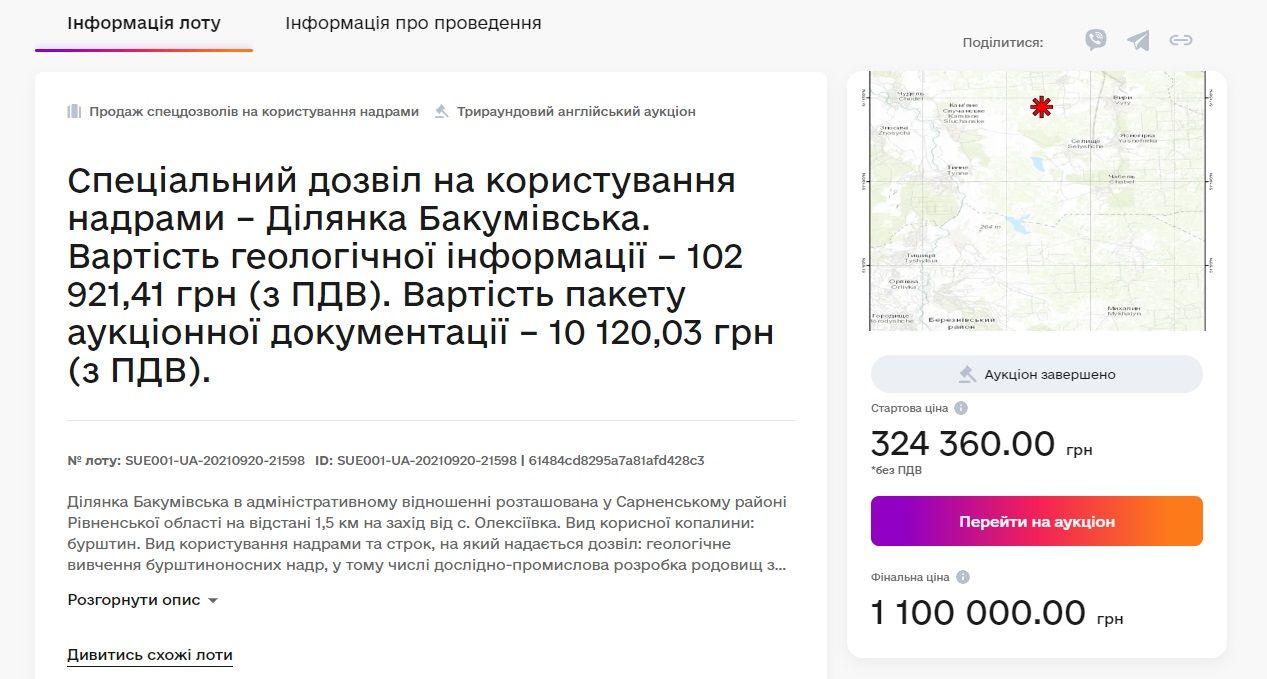
Task: Select the 'Інформація лоту' tab
Action: click(142, 22)
